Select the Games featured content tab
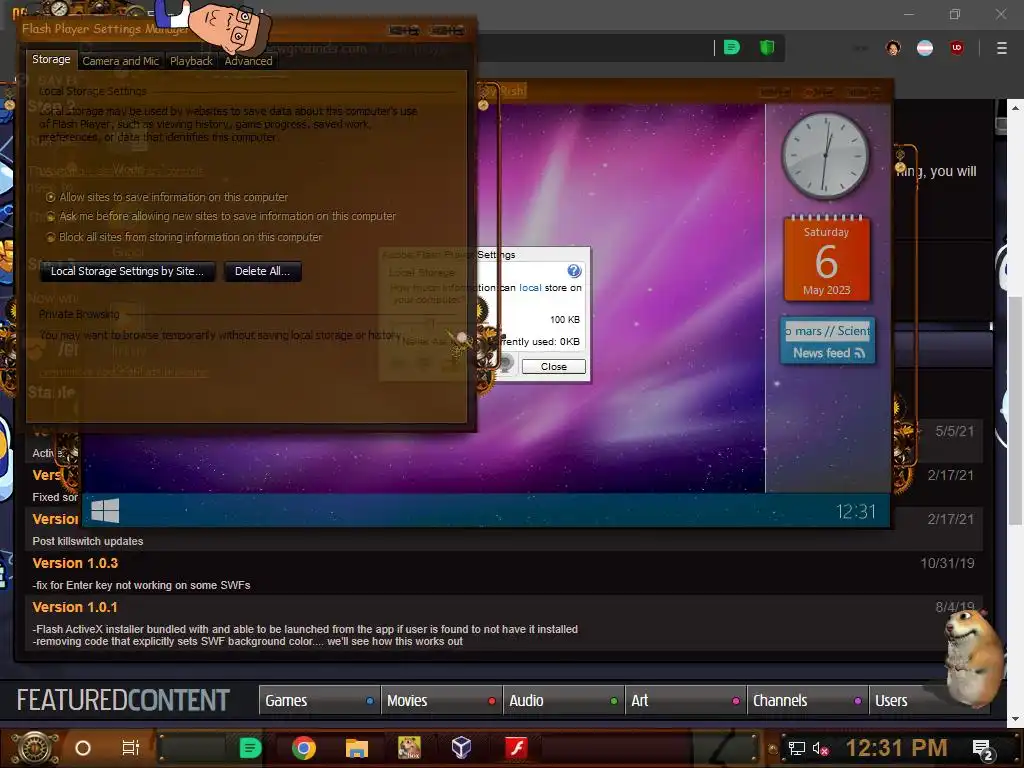Viewport: 1024px width, 768px height. [320, 700]
